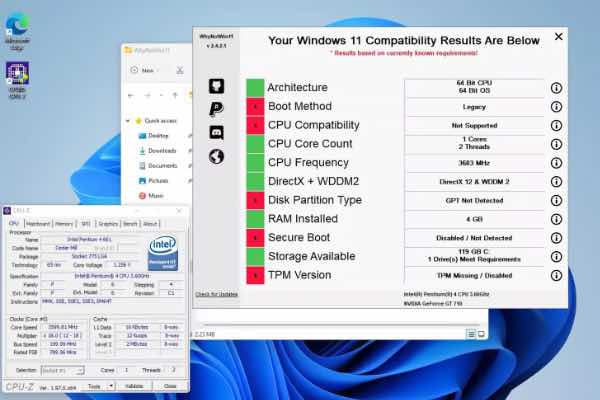Switch to the SPD tab in CPU-Z
The image size is (600, 400).
(85, 224)
